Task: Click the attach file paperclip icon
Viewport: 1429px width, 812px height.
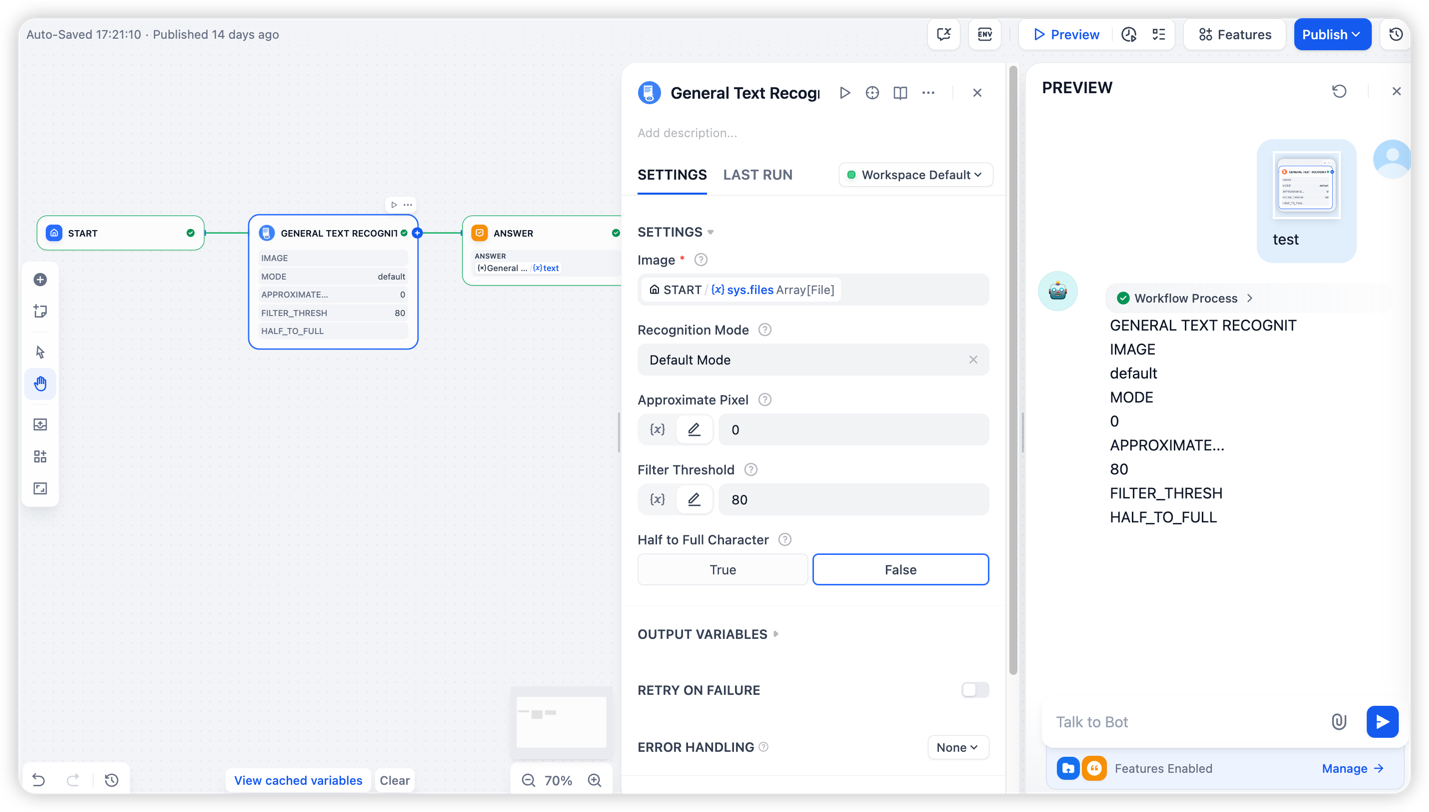Action: click(x=1339, y=722)
